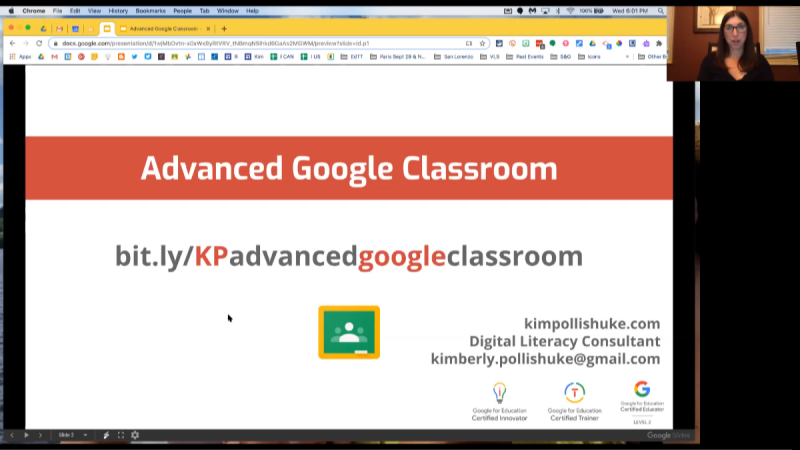Open presentation settings gear
800x450 pixels.
click(x=135, y=435)
